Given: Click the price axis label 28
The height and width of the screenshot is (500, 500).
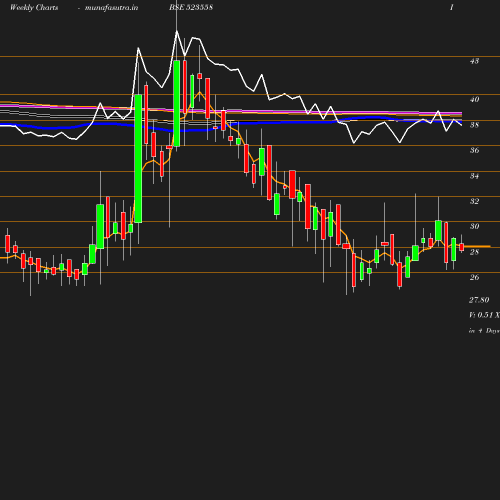Looking at the screenshot, I should point(474,252).
